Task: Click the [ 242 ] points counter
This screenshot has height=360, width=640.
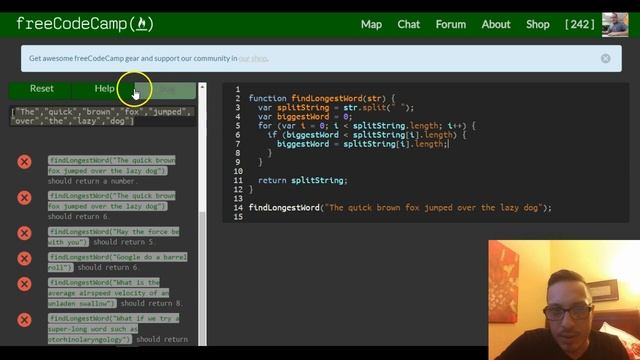Action: 580,24
